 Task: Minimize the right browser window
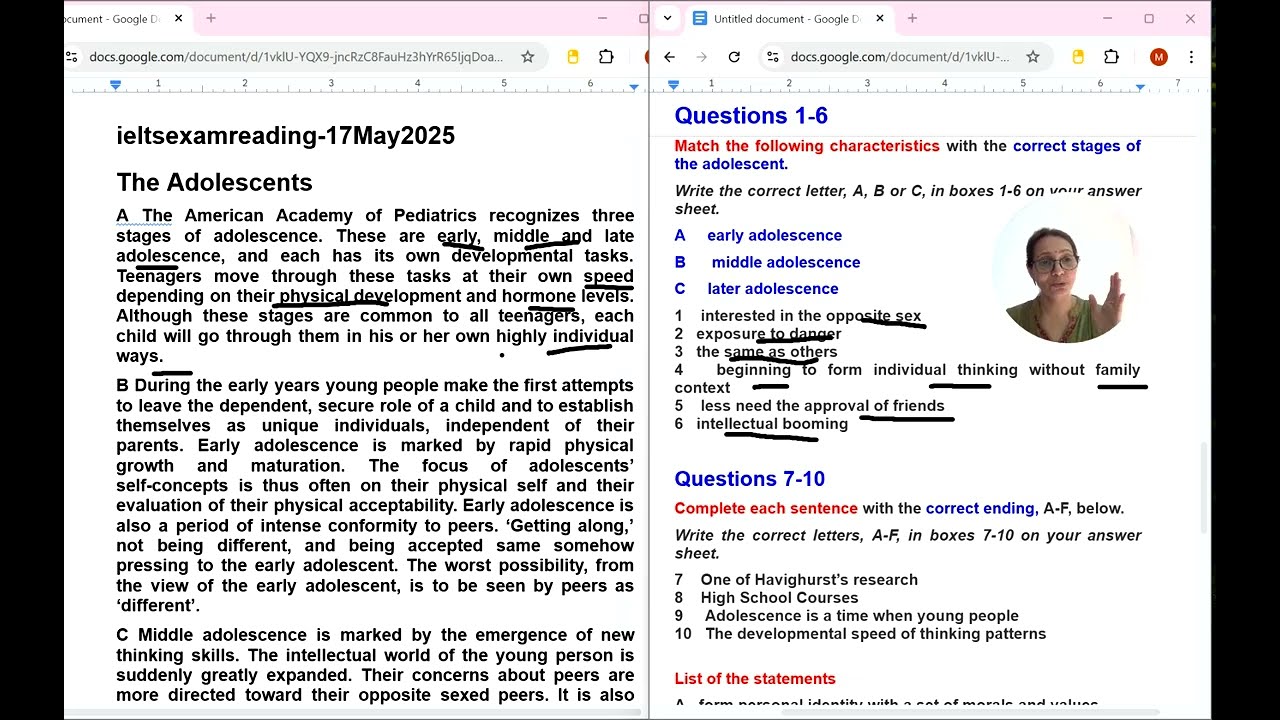pyautogui.click(x=1107, y=18)
